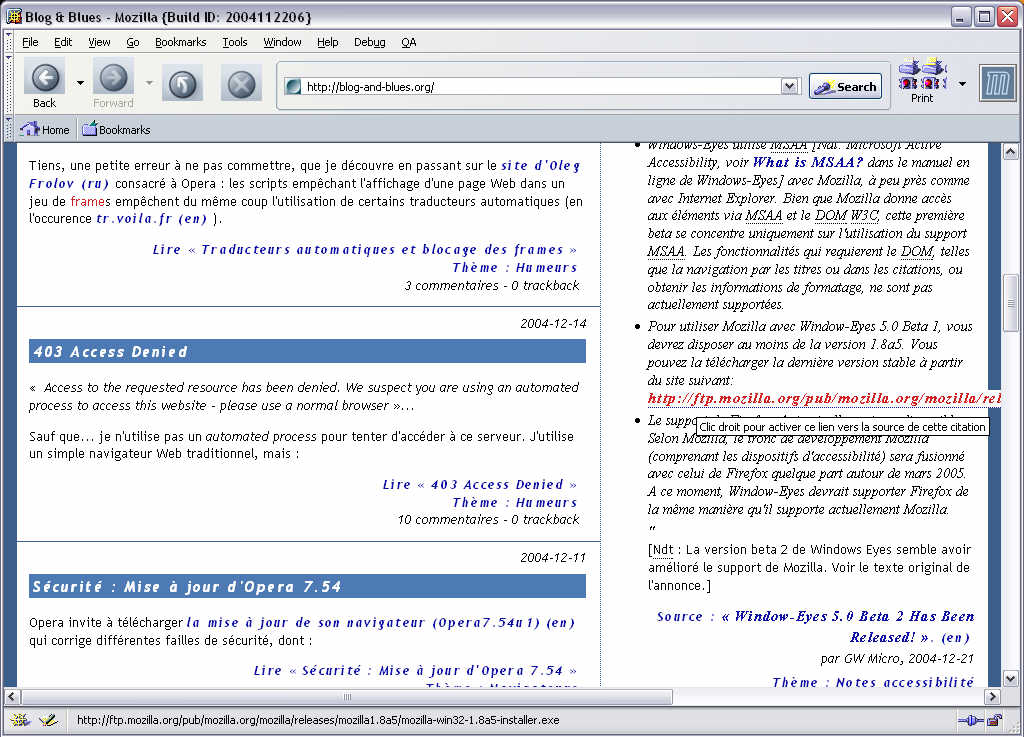Image resolution: width=1024 pixels, height=737 pixels.
Task: Open the red ftp.mozilla.org link
Action: [824, 398]
